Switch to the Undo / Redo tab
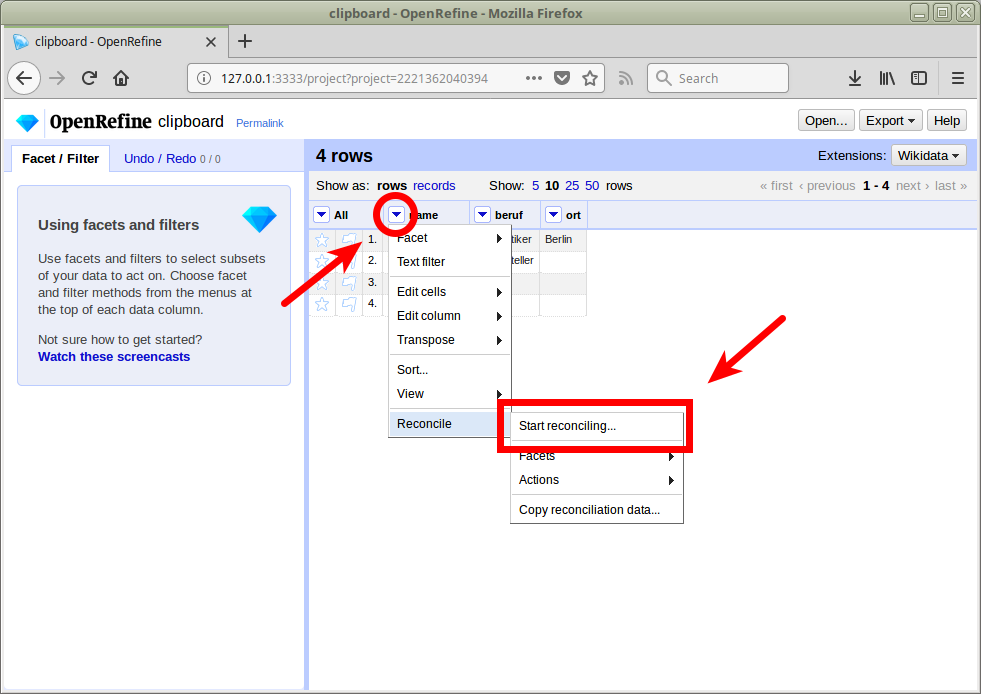 point(160,158)
